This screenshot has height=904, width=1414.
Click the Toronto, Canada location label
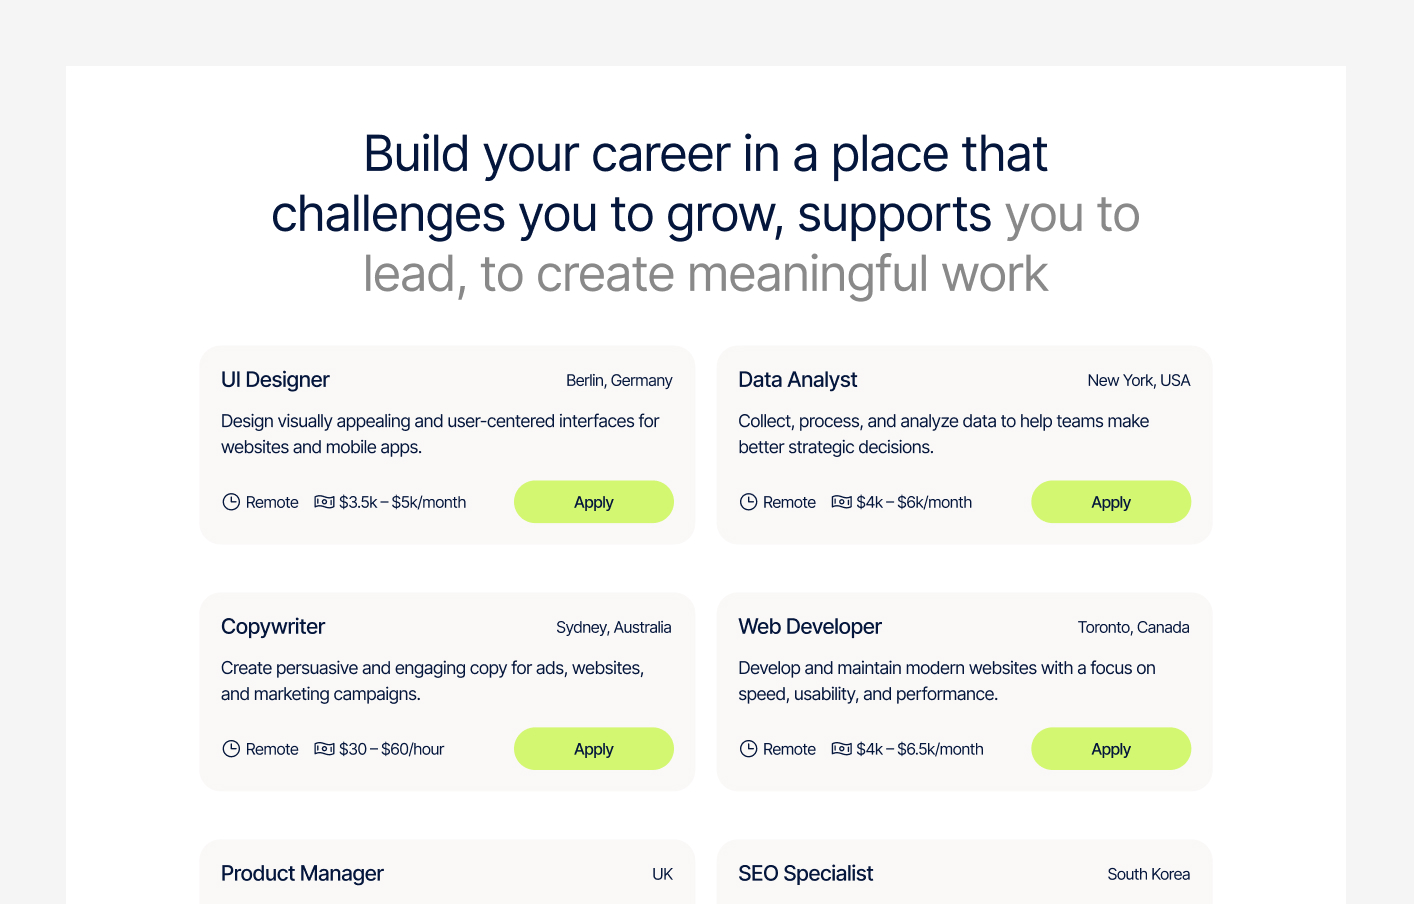coord(1133,627)
